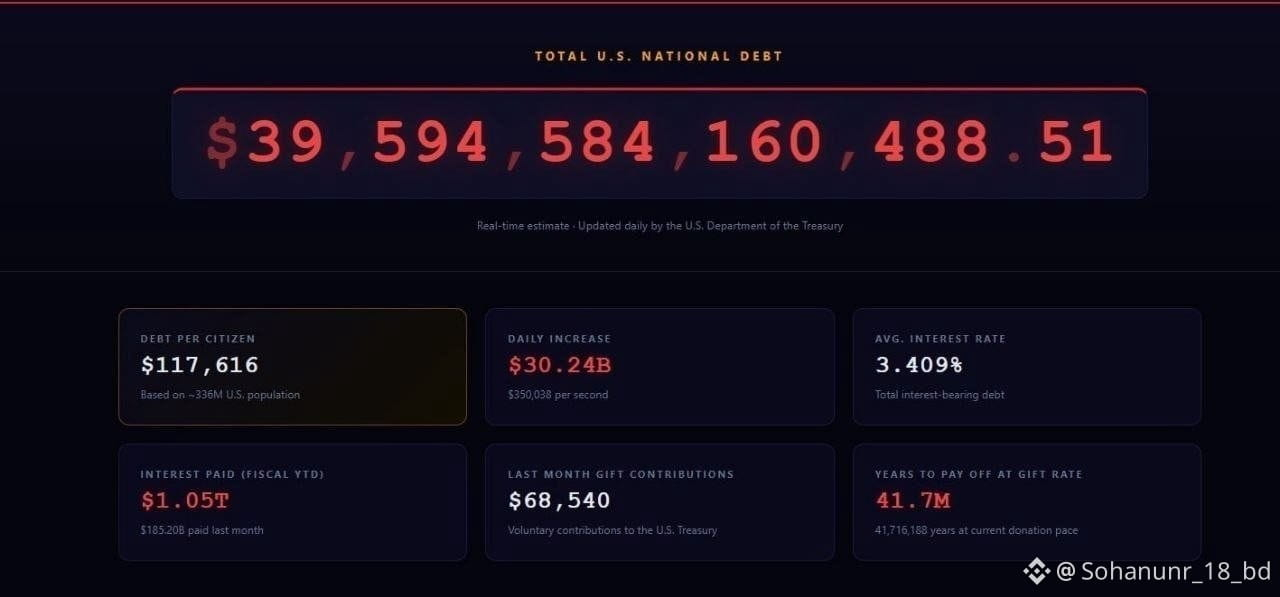Select the Years To Pay Off card
This screenshot has width=1280, height=597.
pyautogui.click(x=1027, y=502)
